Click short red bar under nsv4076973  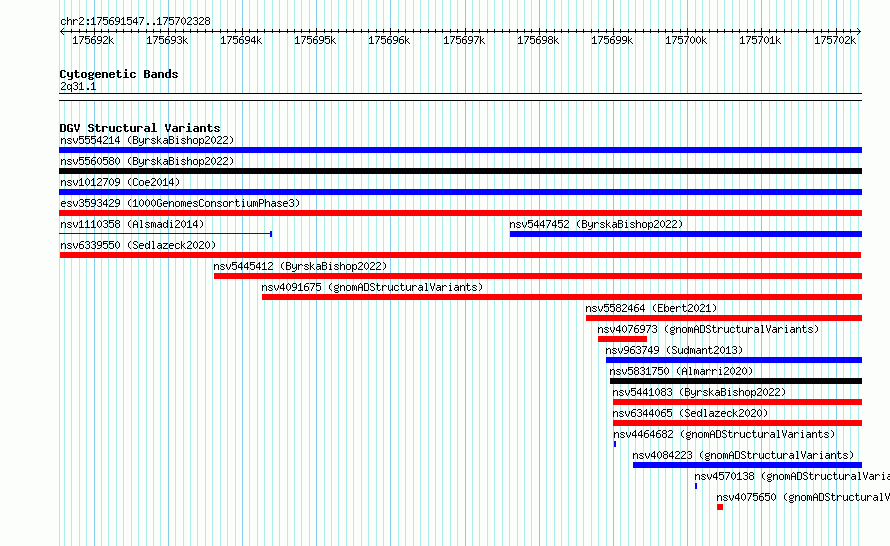tap(622, 339)
